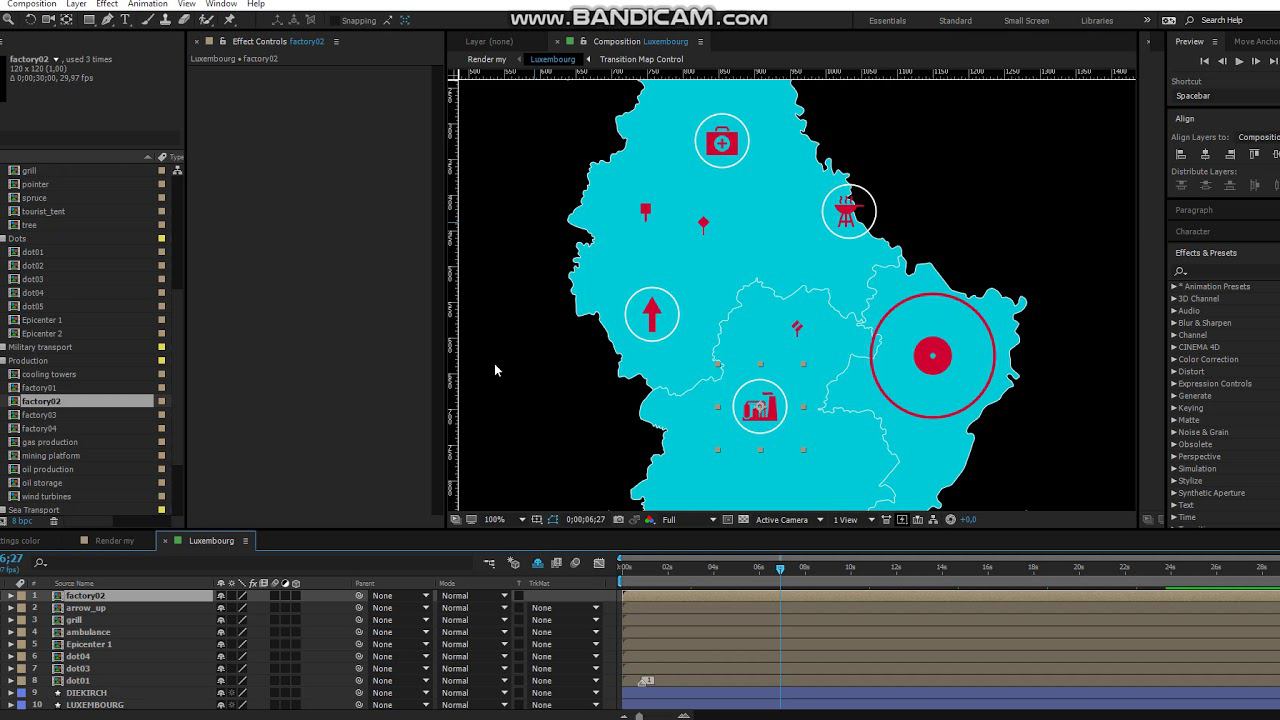The image size is (1280, 720).
Task: Toggle continuous rasterize for LUXEMBOURG layer
Action: (231, 705)
